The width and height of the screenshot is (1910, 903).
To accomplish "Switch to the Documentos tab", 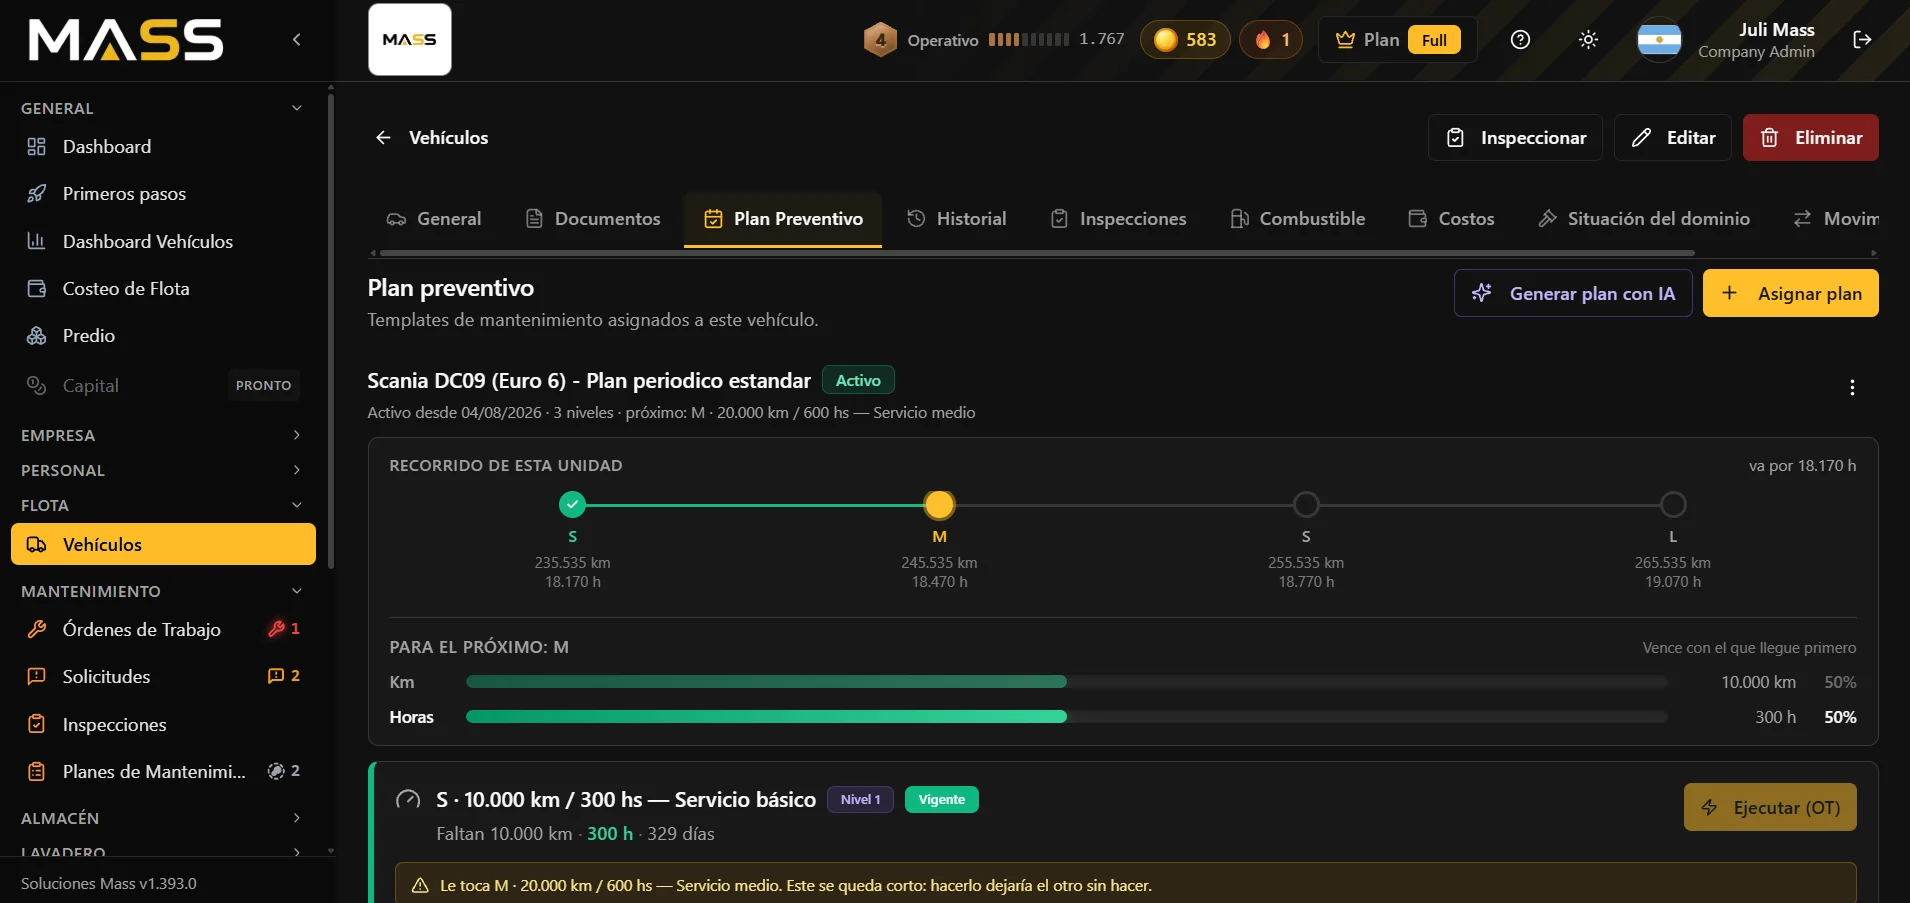I will click(593, 219).
